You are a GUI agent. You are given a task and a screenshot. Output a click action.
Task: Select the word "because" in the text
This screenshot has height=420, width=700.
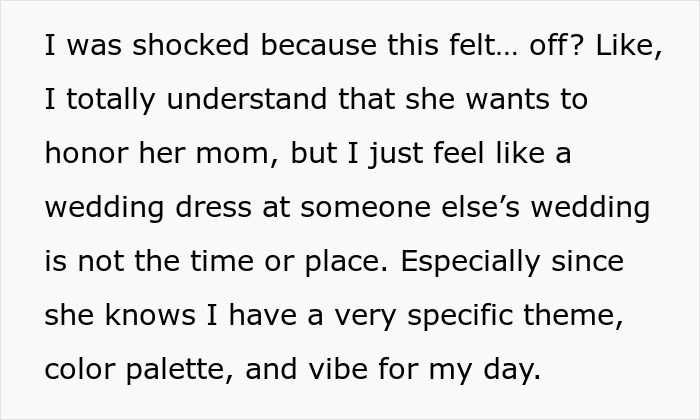[x=318, y=45]
